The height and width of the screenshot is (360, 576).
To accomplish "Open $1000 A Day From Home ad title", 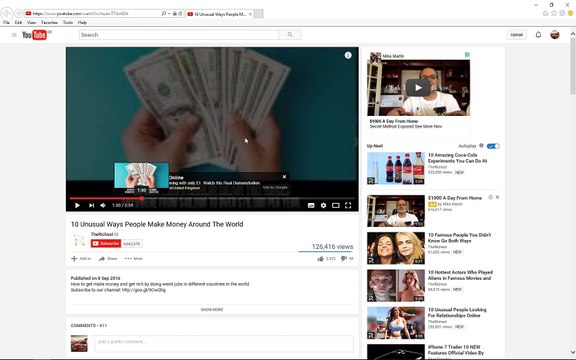I will [x=455, y=198].
